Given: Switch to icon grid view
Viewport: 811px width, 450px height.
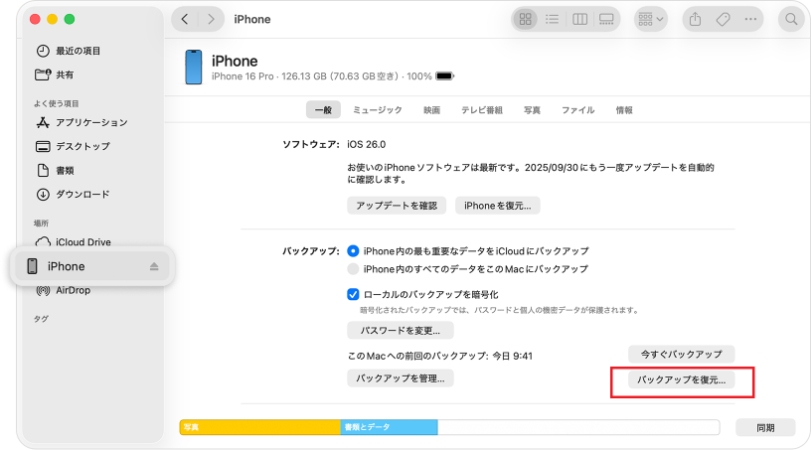Looking at the screenshot, I should click(x=525, y=19).
